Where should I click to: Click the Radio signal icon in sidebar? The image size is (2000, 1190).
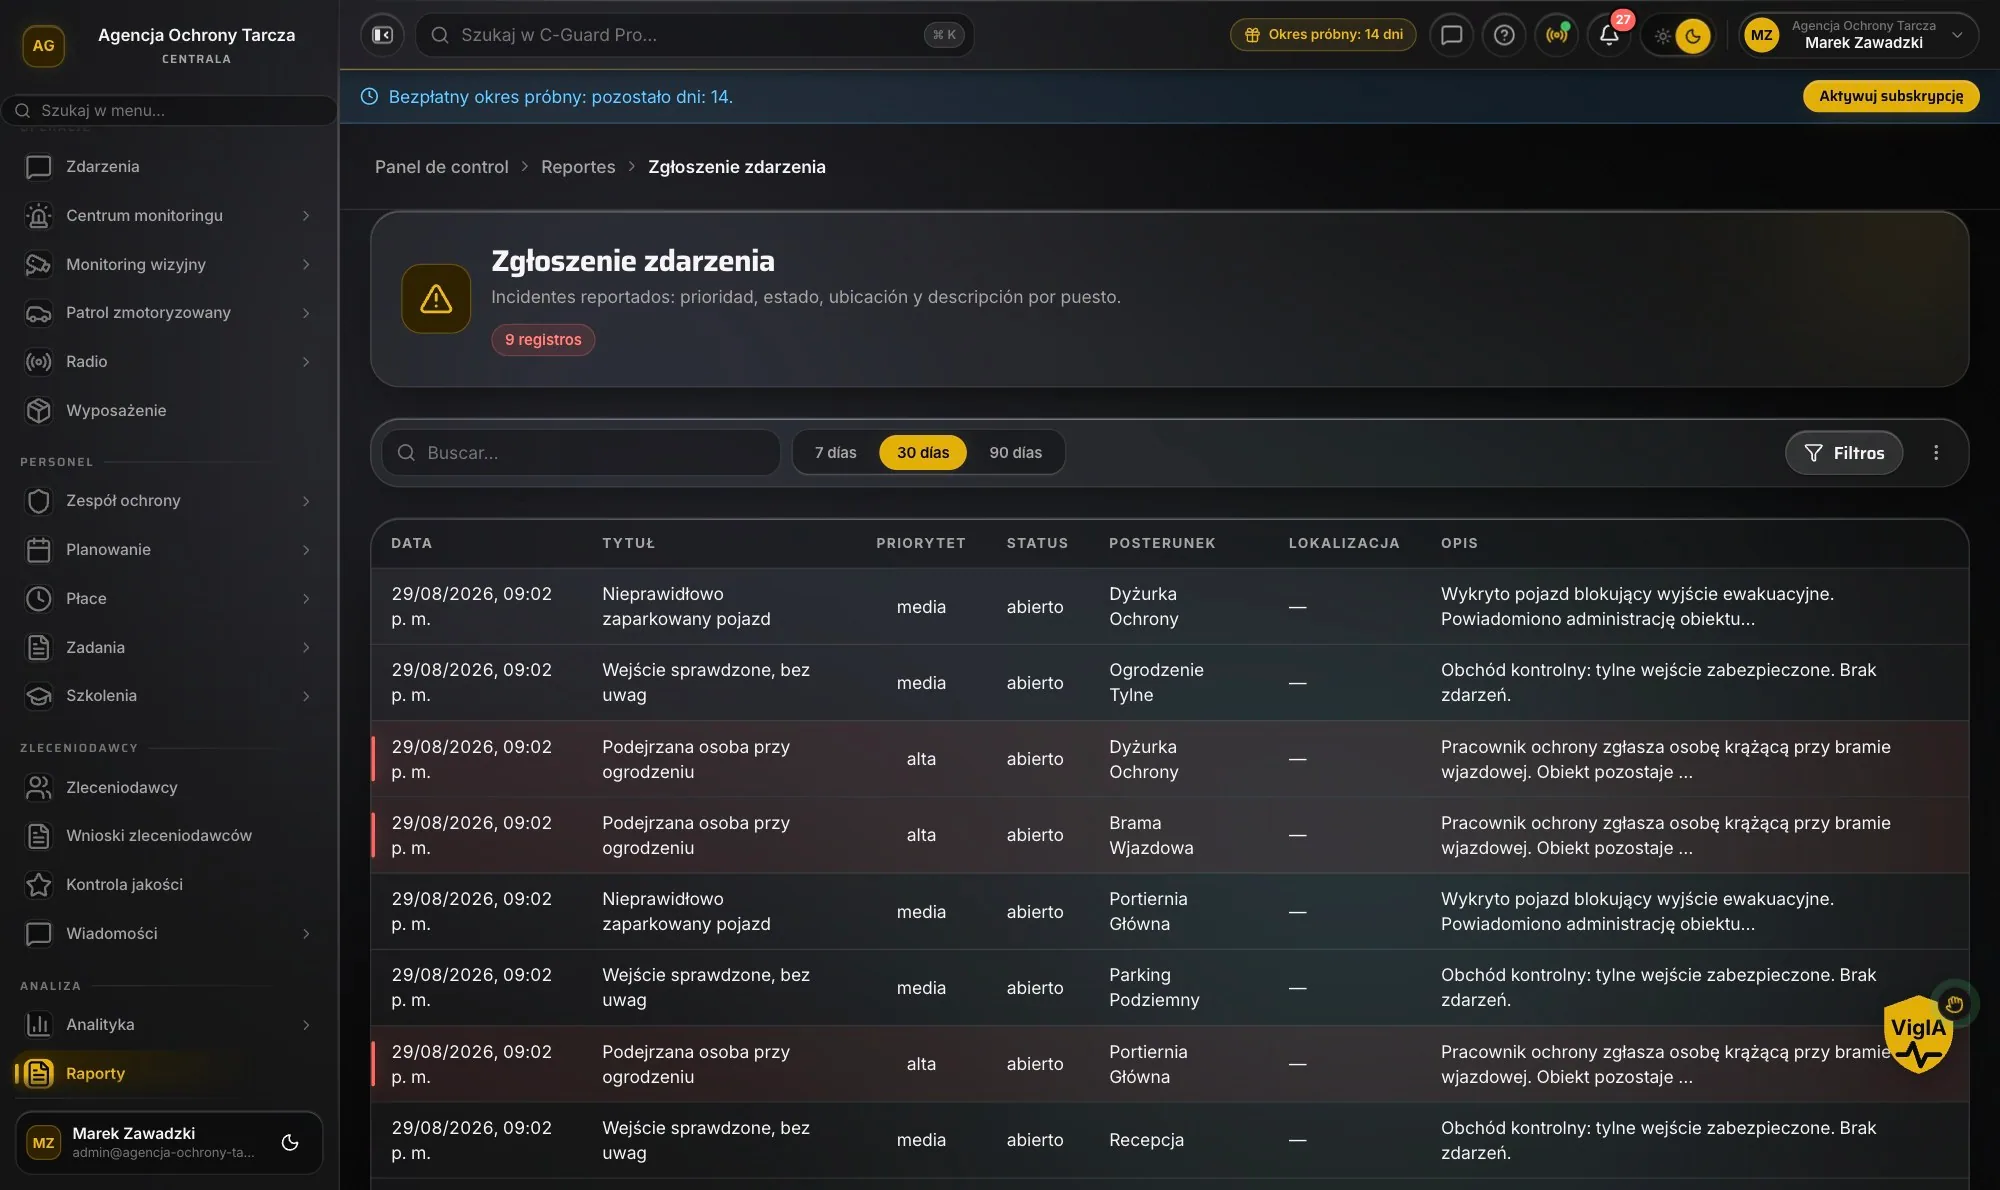click(38, 362)
